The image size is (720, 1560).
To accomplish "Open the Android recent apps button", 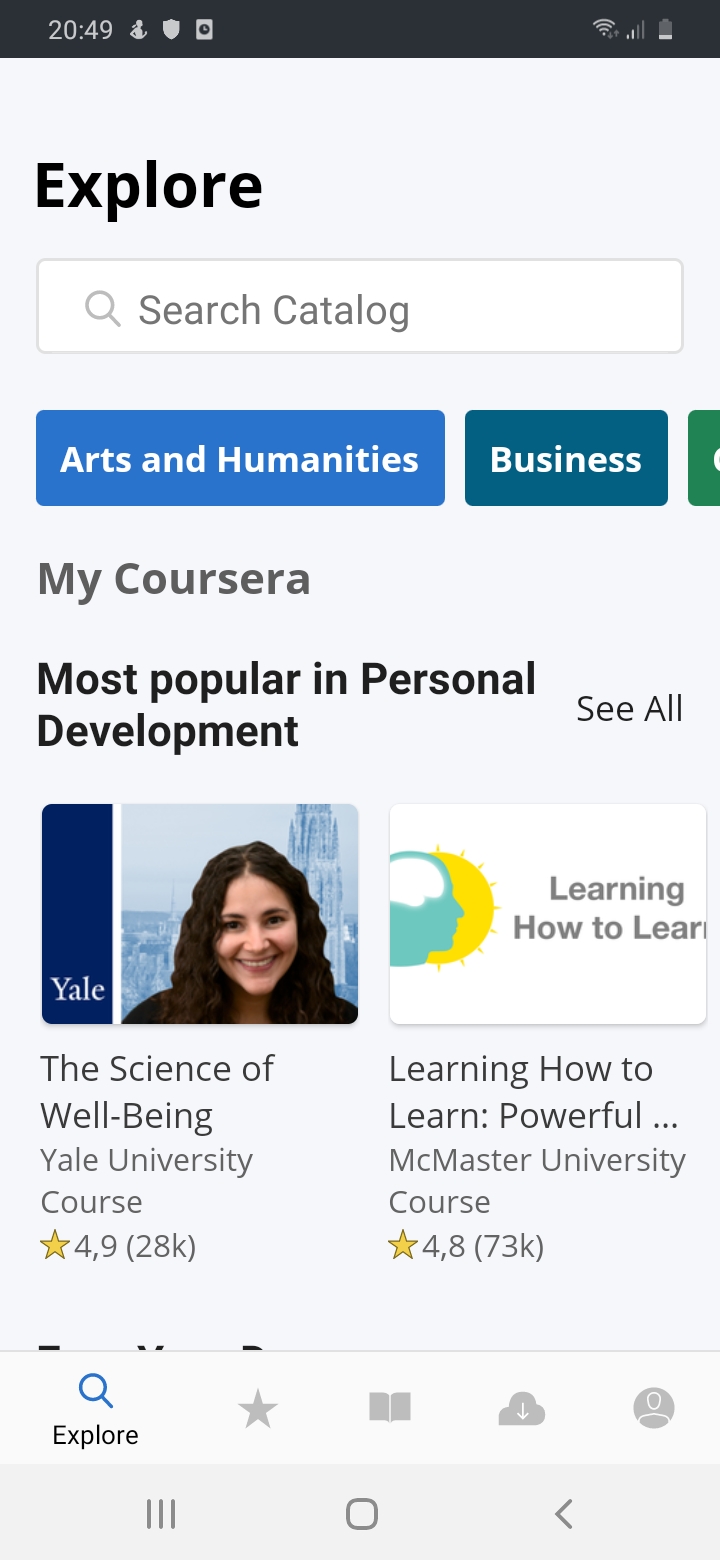I will click(161, 1514).
